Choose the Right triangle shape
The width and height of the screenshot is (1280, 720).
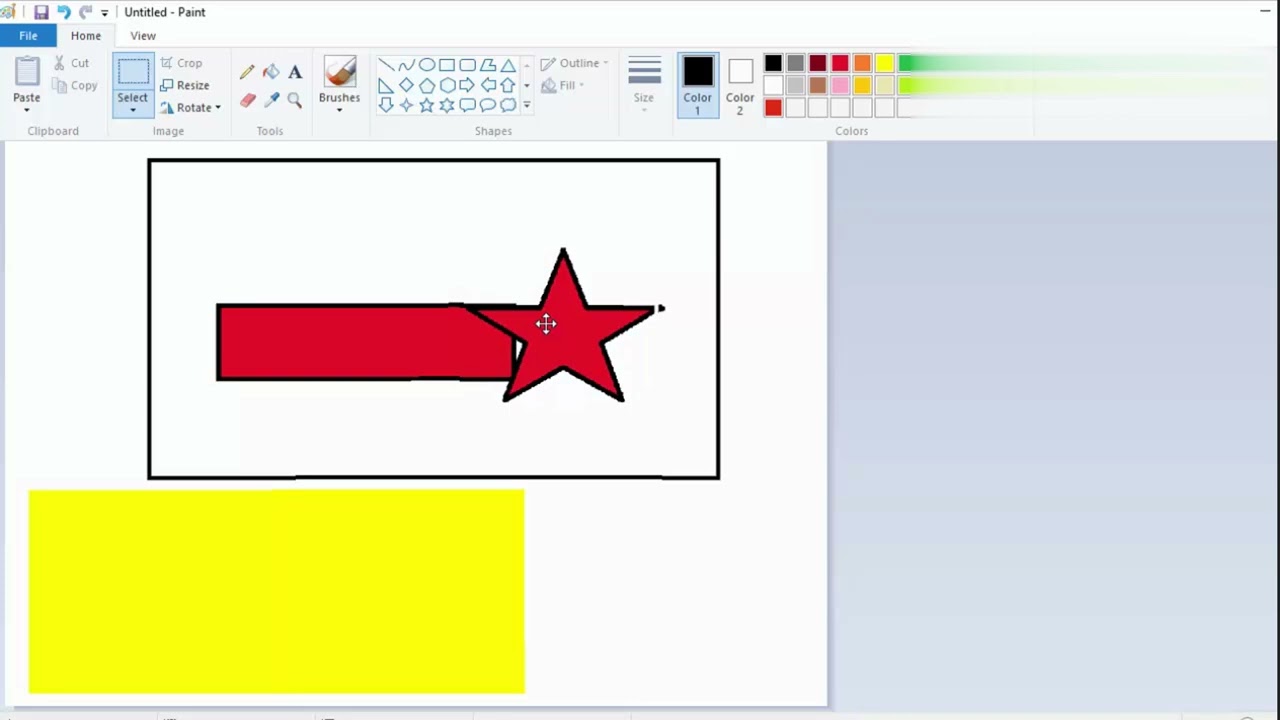[386, 85]
